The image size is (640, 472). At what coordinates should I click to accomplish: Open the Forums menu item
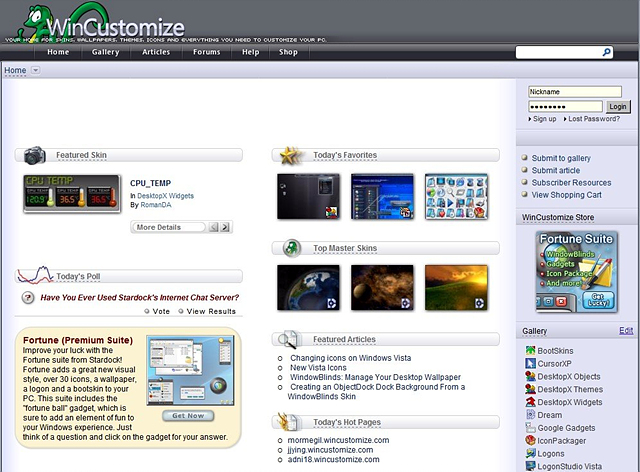click(207, 52)
